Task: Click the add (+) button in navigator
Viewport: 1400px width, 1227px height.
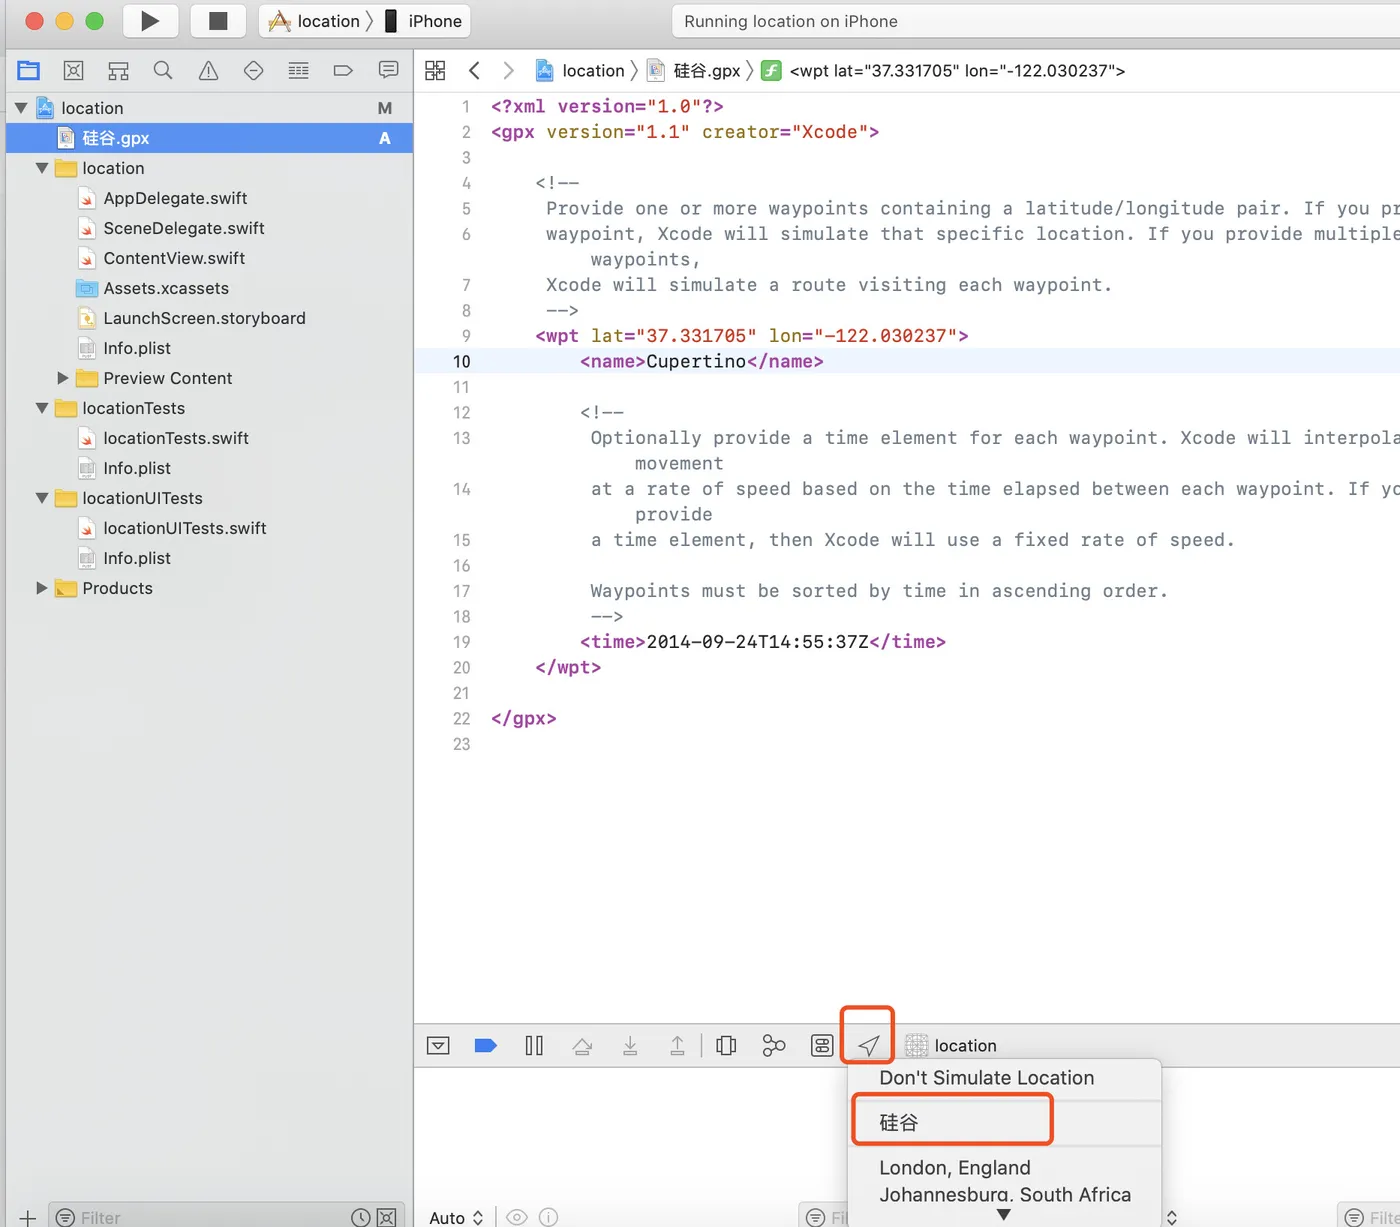Action: (x=27, y=1217)
